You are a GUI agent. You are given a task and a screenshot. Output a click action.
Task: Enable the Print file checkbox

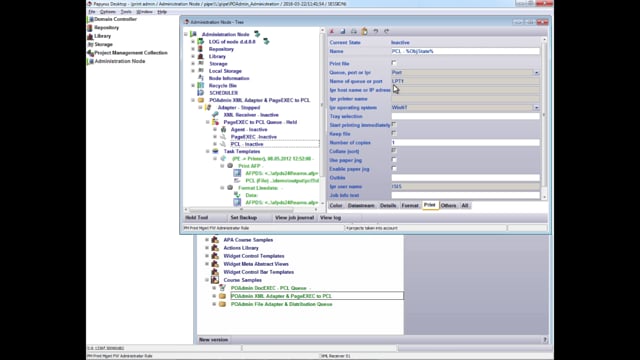click(x=394, y=63)
